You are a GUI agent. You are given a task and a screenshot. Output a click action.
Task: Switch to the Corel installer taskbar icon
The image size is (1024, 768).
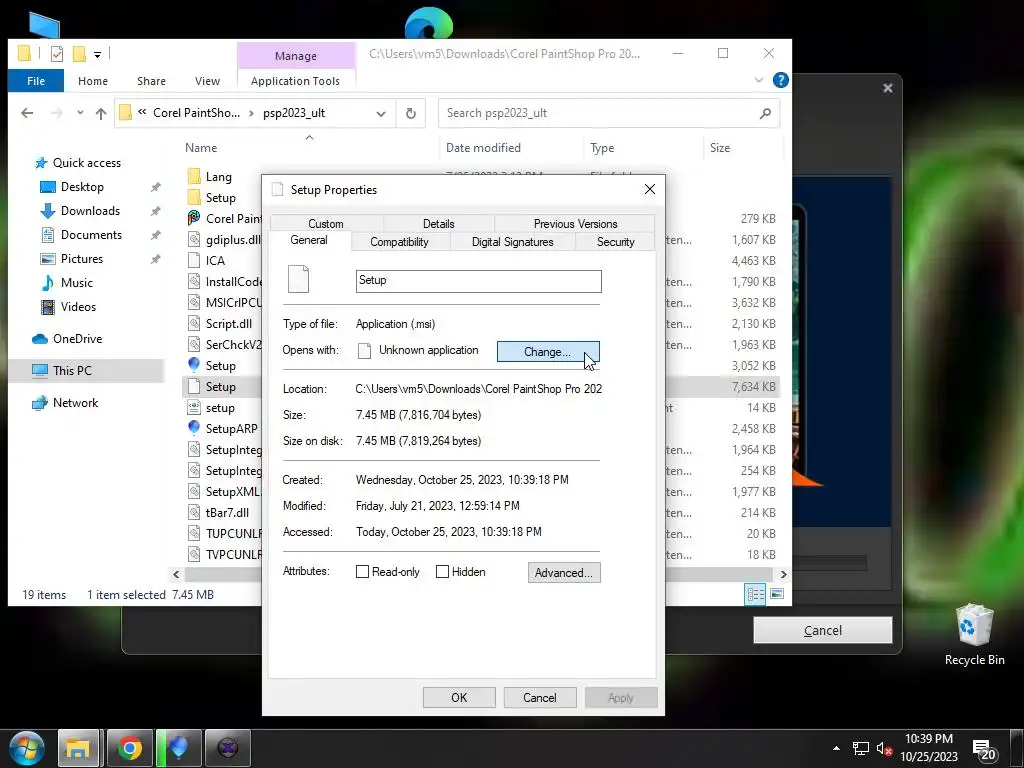[x=178, y=748]
